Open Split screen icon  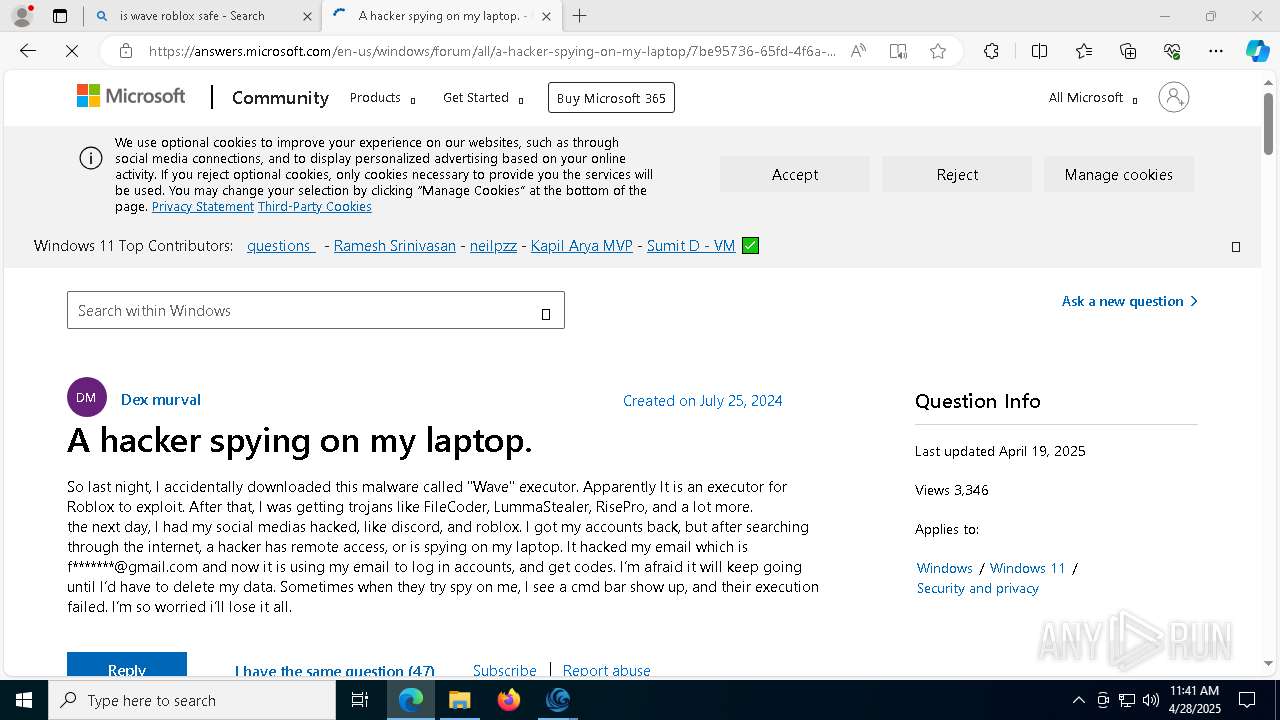[1039, 51]
